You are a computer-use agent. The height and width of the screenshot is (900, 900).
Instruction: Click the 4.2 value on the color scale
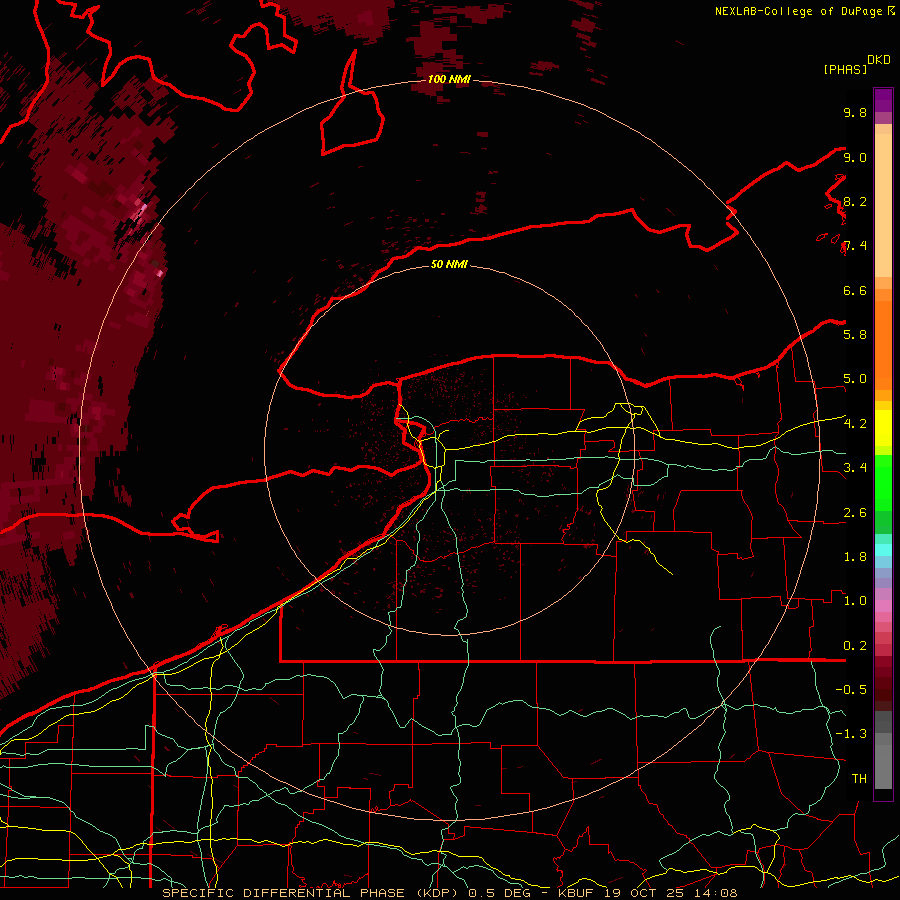click(855, 424)
